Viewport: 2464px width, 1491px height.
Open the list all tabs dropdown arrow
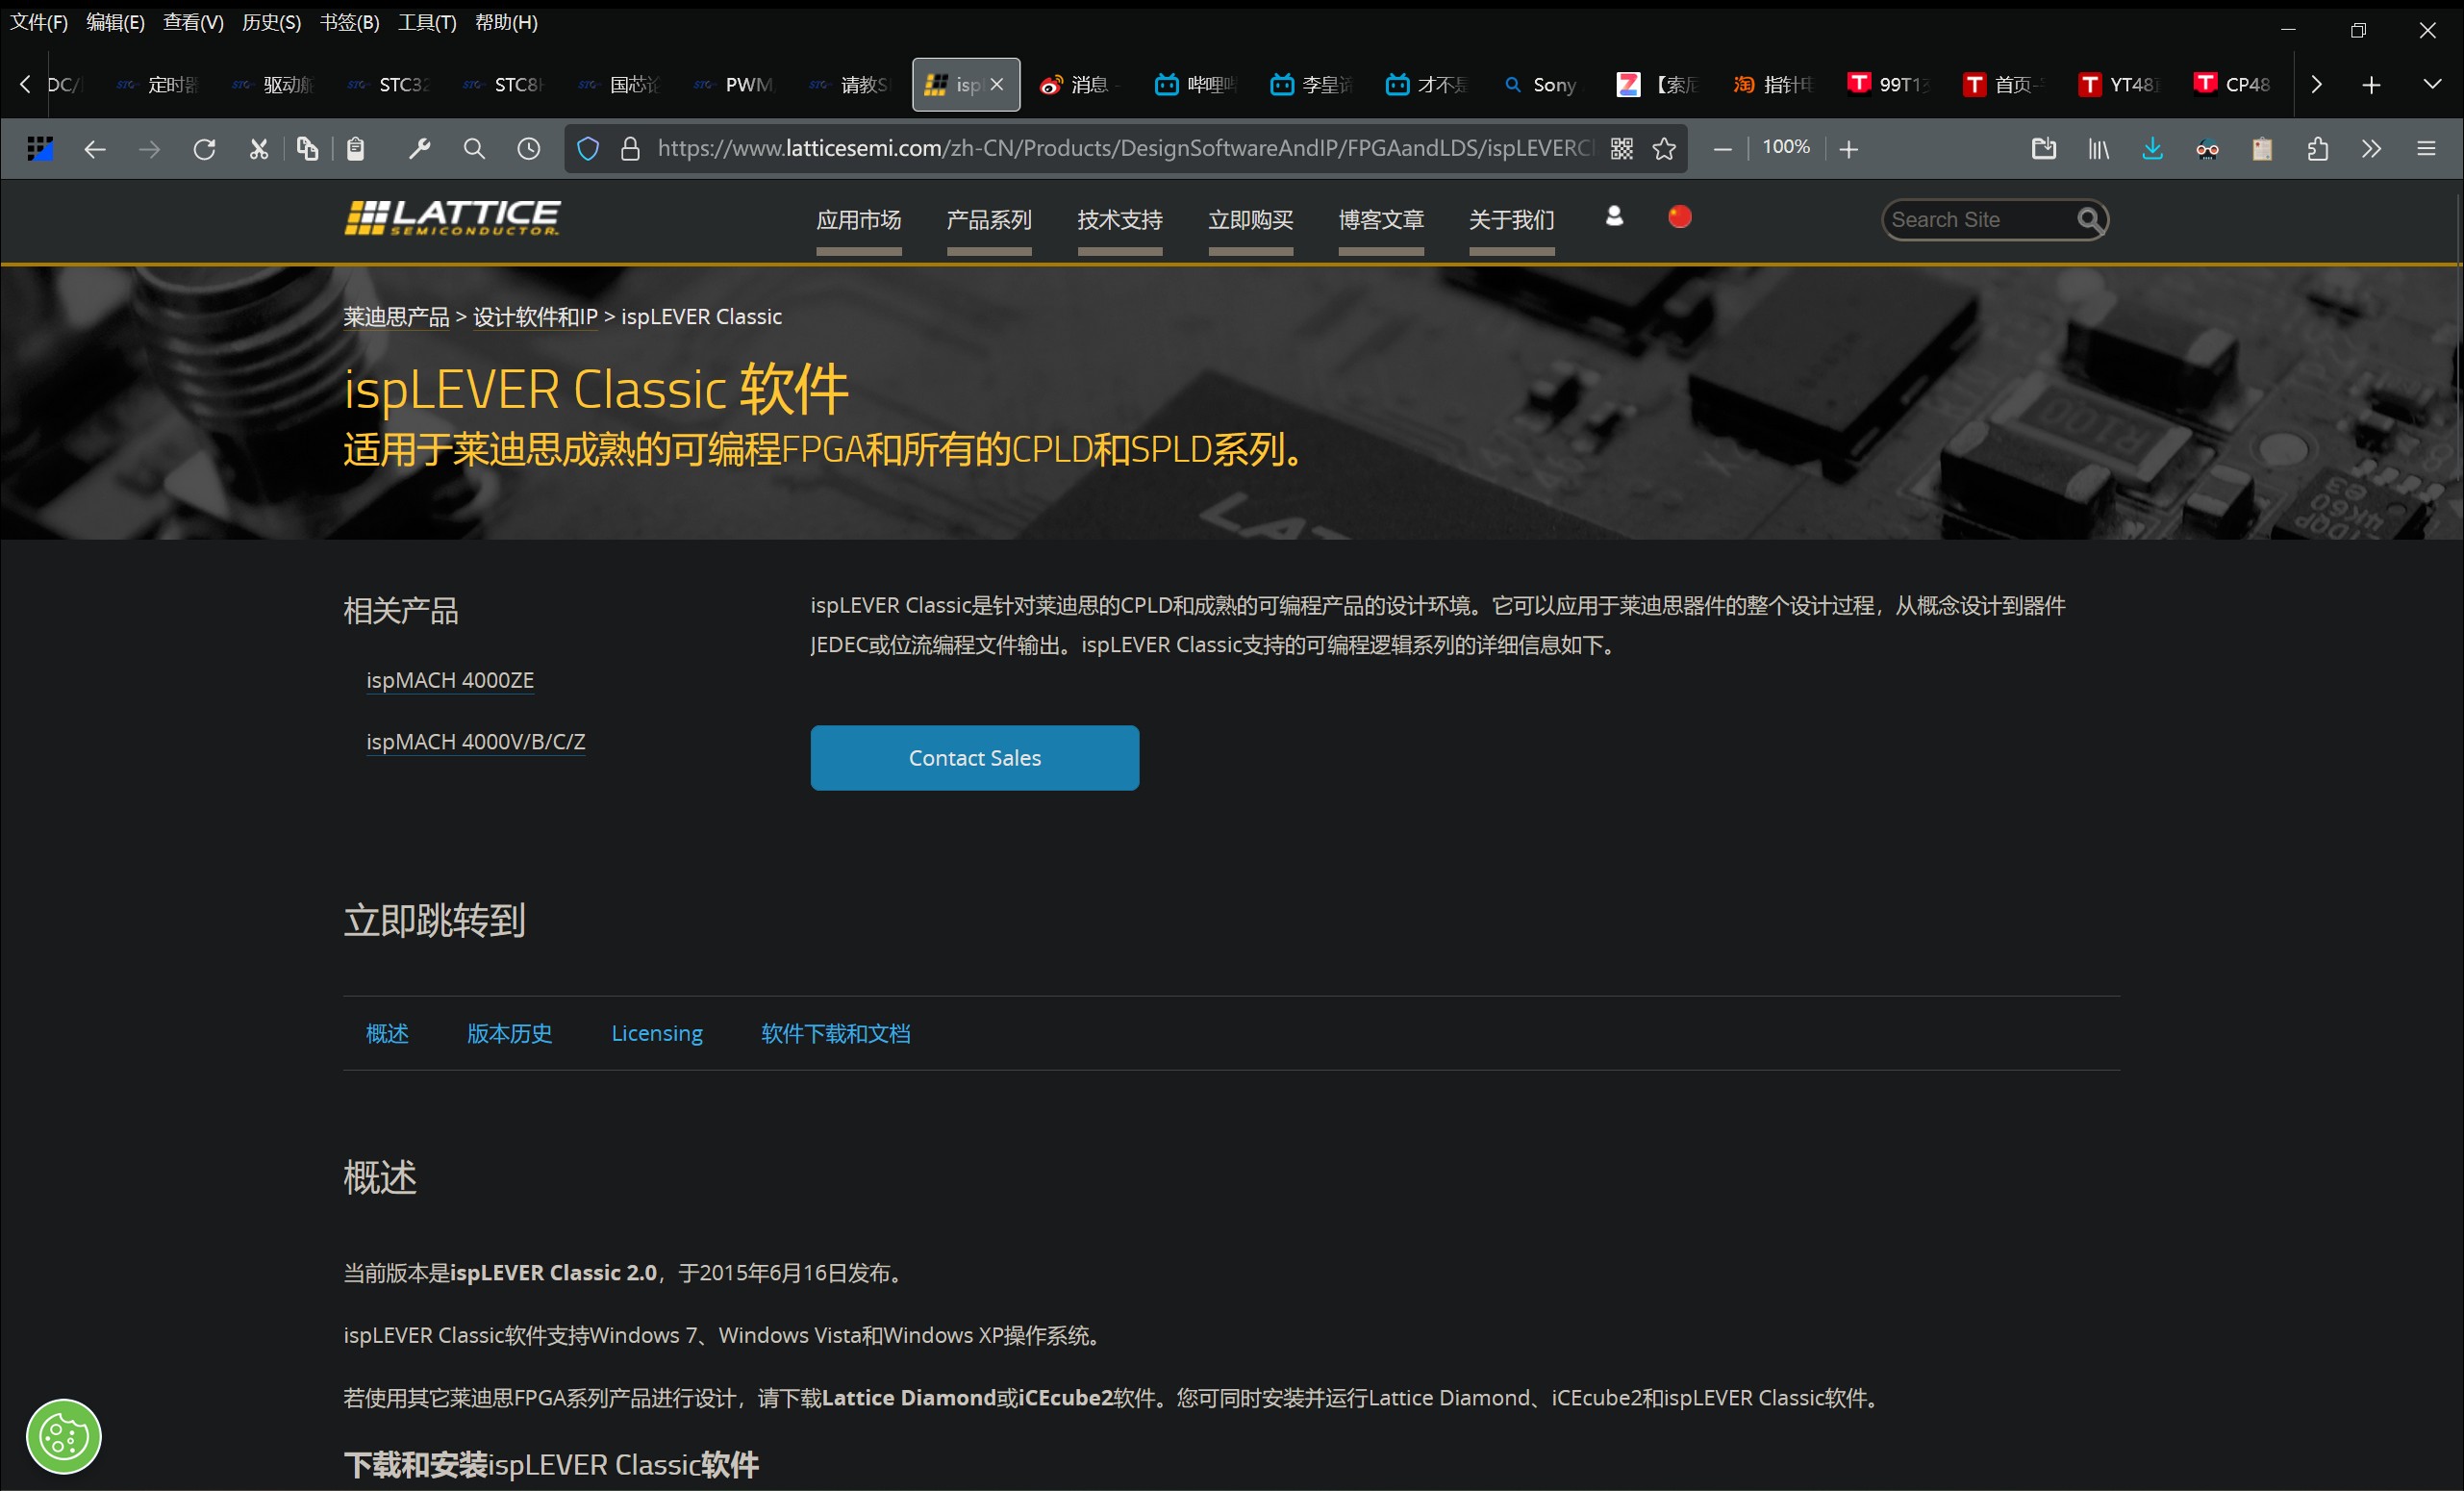tap(2432, 84)
